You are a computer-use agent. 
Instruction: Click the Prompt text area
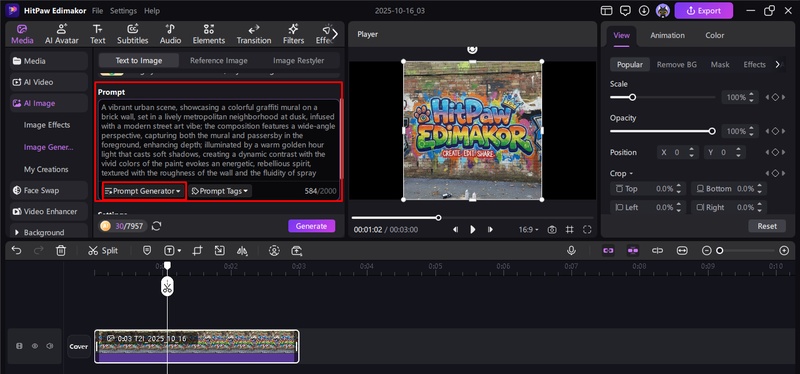click(219, 140)
